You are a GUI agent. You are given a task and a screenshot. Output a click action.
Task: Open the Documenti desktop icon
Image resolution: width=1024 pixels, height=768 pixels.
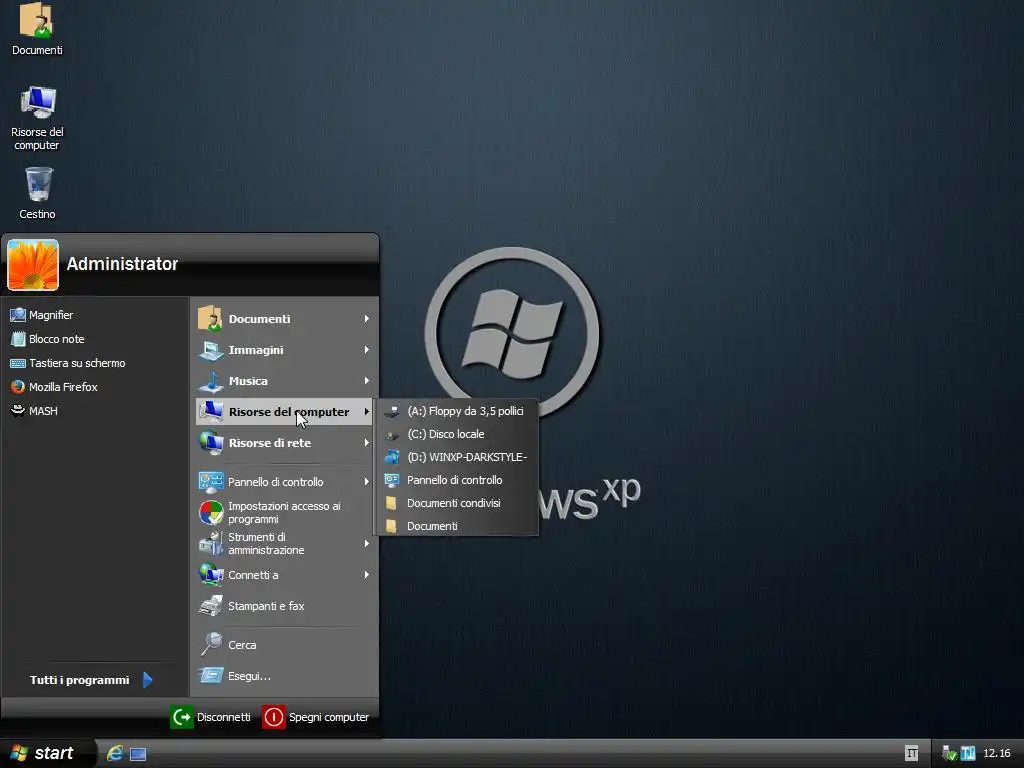[x=37, y=29]
